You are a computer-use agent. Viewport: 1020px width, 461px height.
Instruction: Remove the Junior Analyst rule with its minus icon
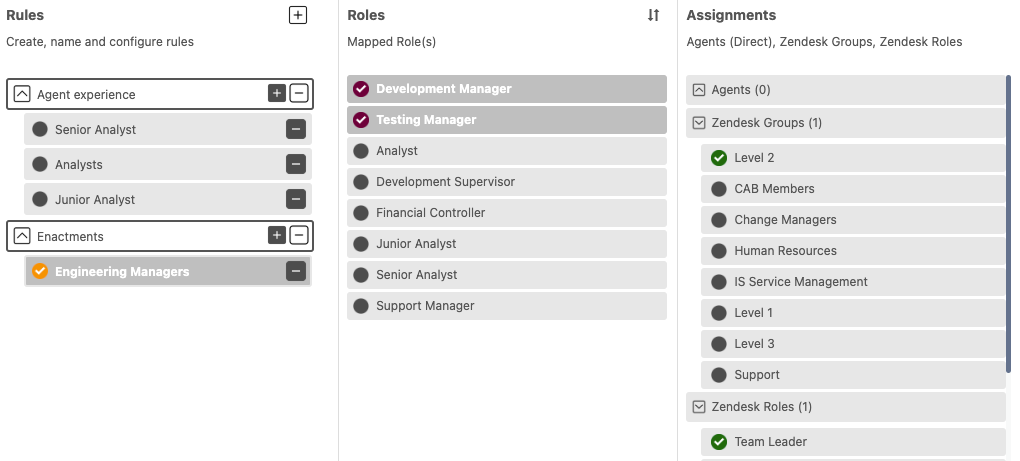tap(296, 199)
